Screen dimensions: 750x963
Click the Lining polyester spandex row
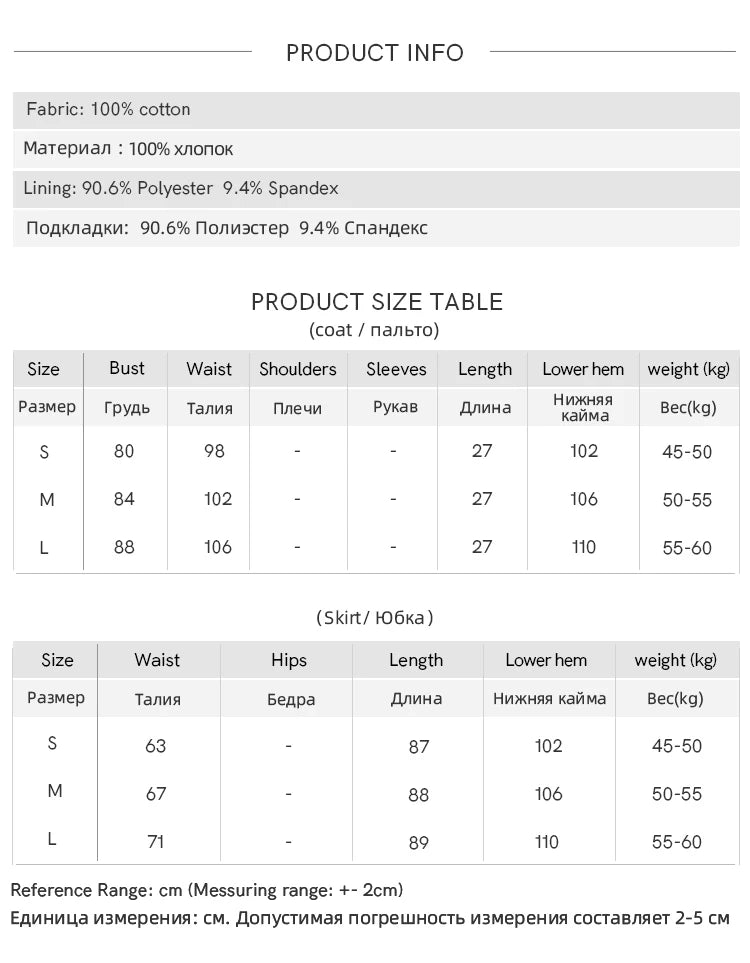click(x=376, y=189)
